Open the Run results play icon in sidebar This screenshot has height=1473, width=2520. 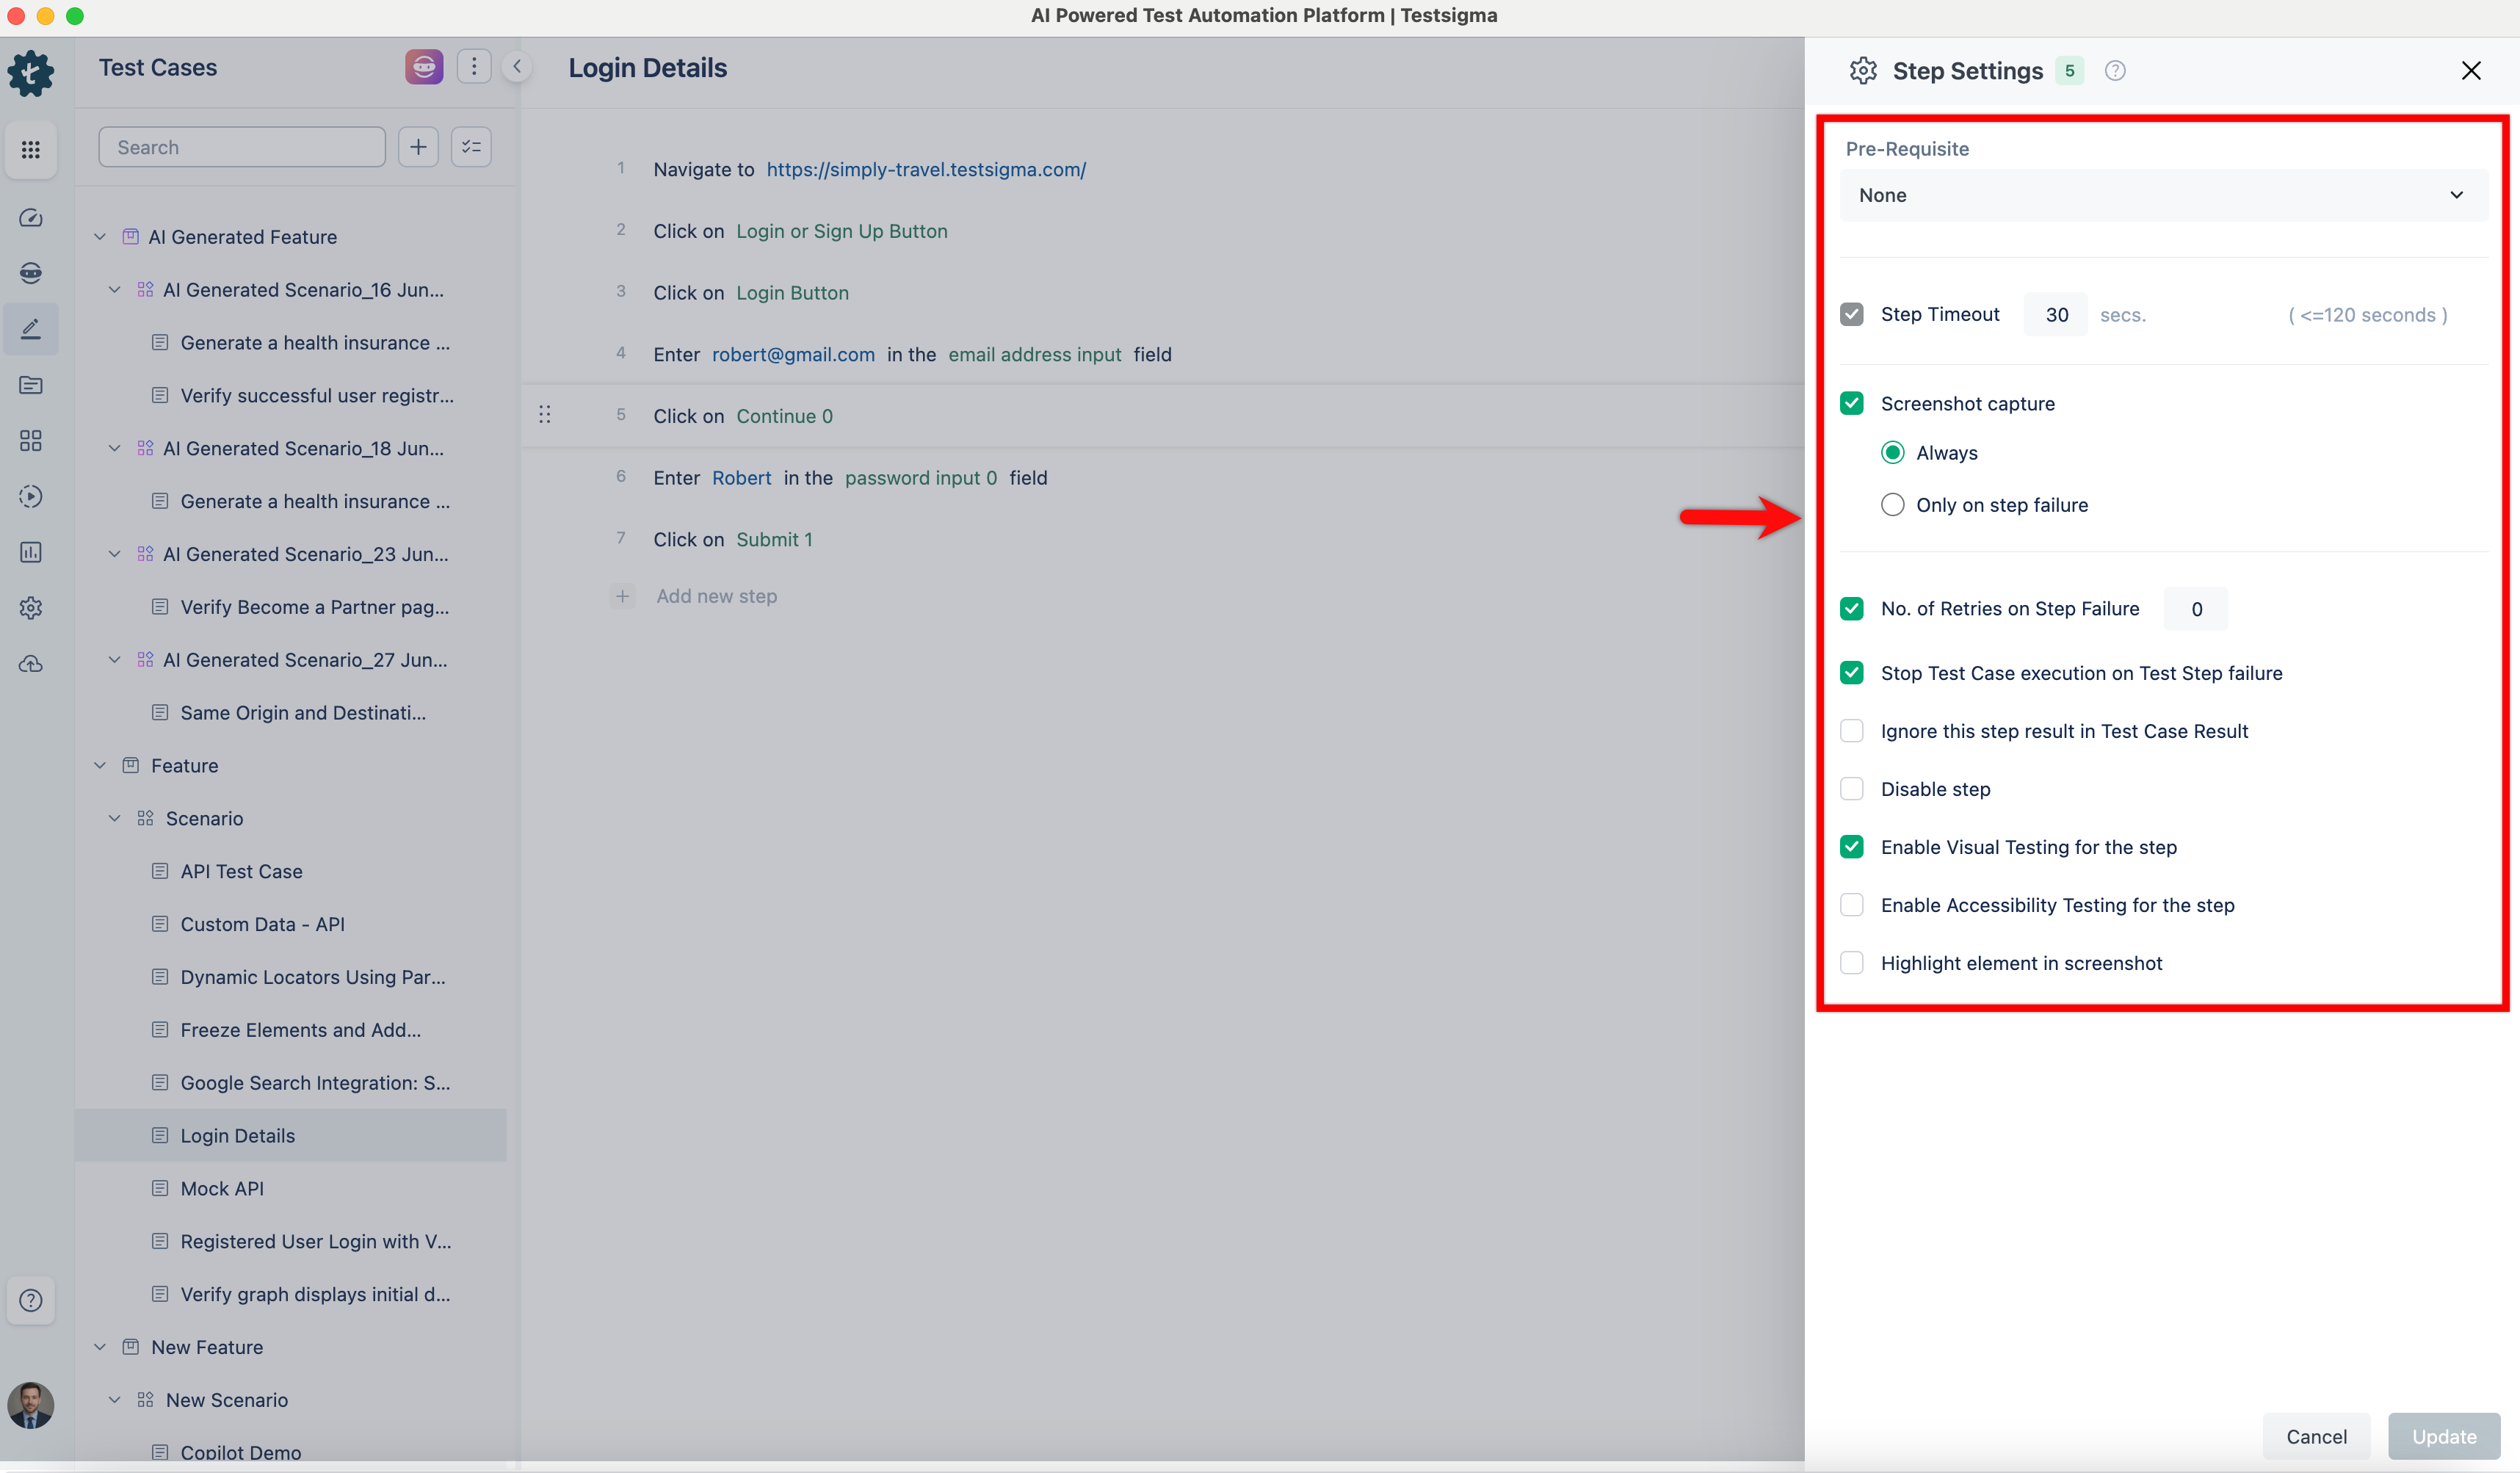point(31,496)
